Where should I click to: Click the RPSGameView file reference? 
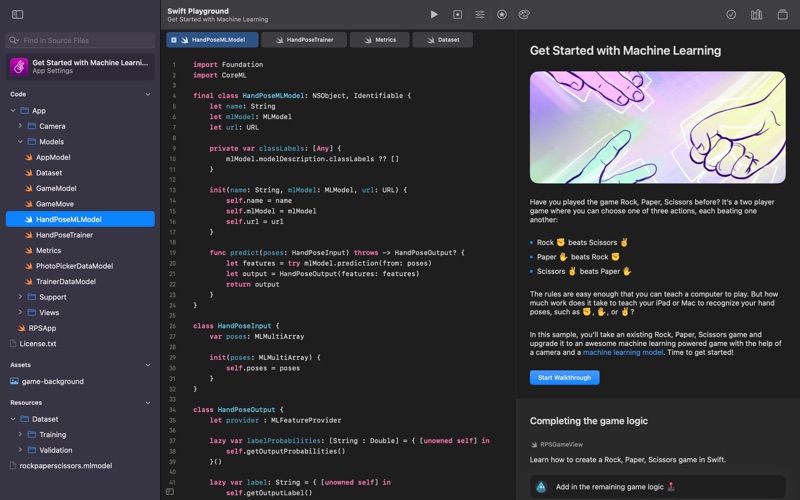(x=557, y=444)
